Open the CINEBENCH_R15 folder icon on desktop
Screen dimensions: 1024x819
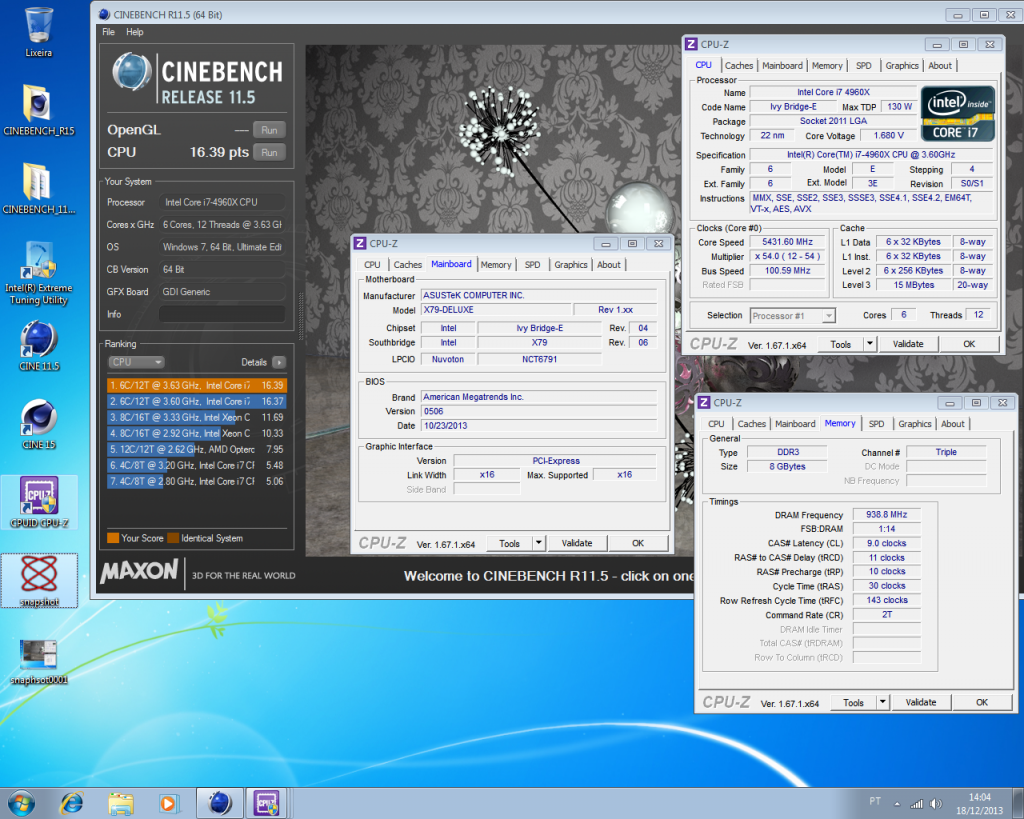coord(39,110)
